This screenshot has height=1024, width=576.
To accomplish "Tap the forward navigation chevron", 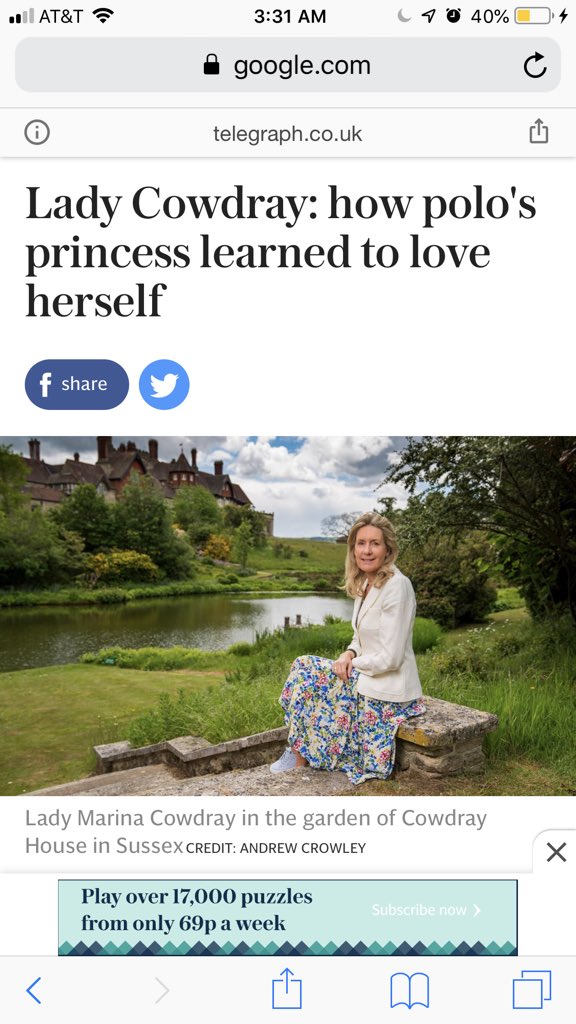I will click(161, 991).
